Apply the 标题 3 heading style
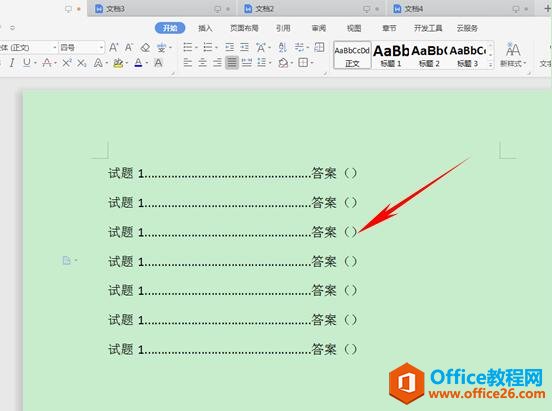The image size is (552, 411). tap(468, 55)
